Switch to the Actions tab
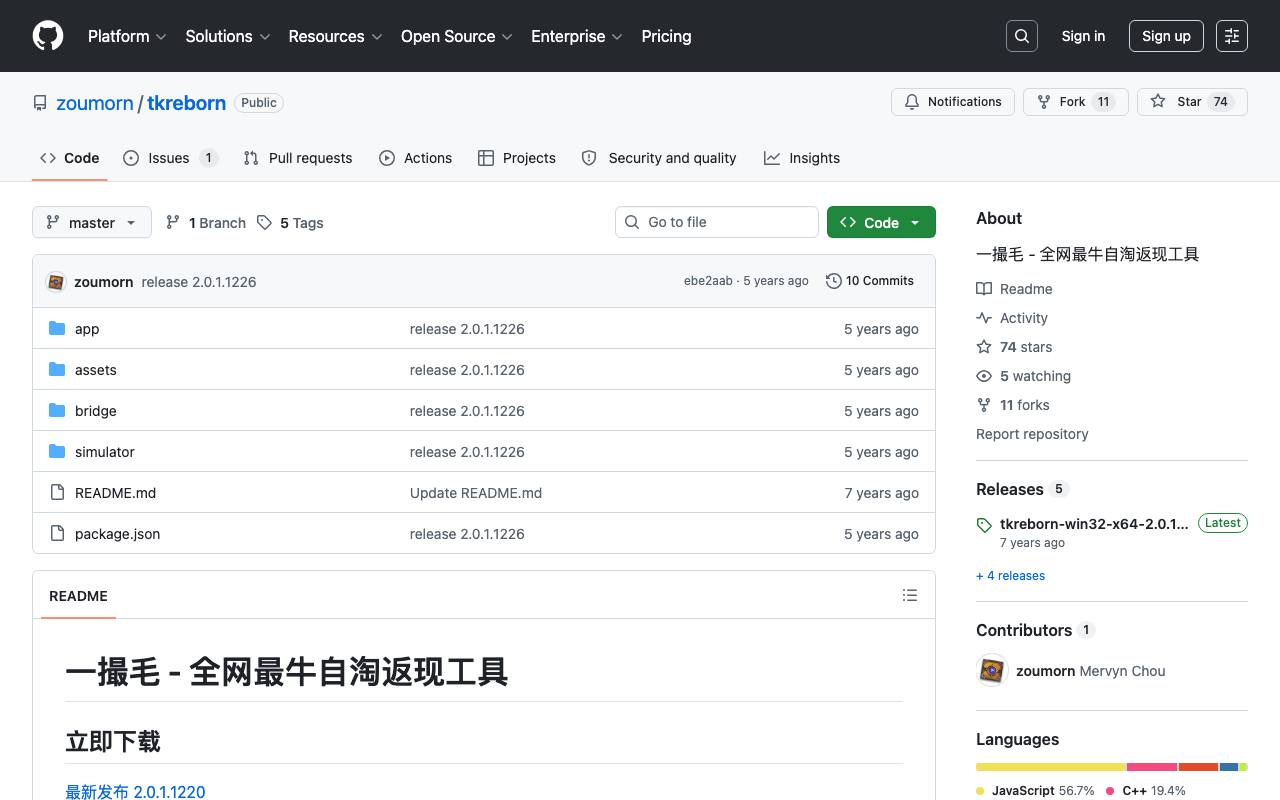 [416, 158]
